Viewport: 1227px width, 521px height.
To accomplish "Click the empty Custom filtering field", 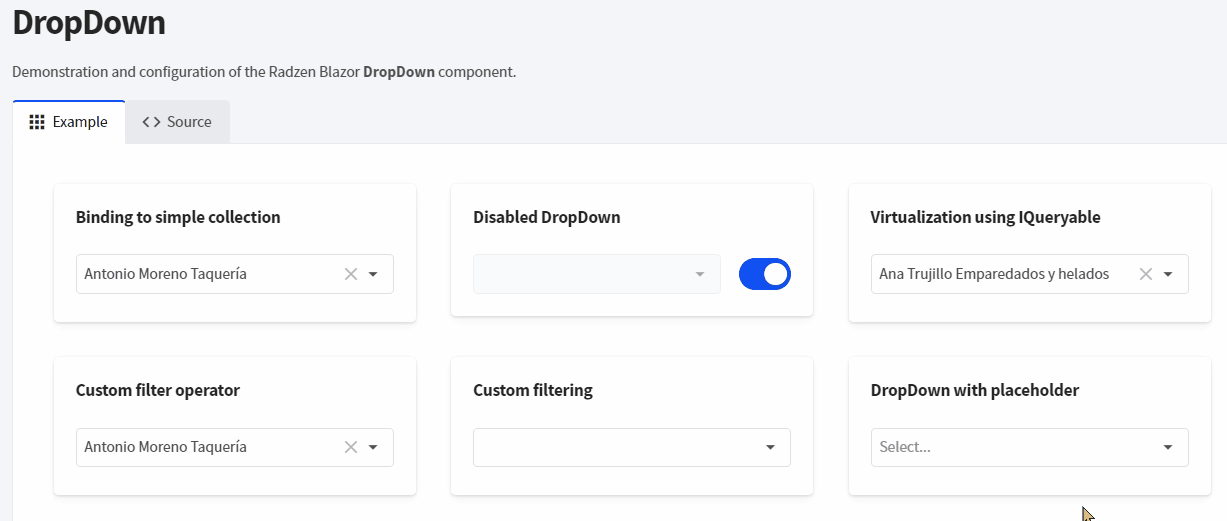I will (x=615, y=447).
